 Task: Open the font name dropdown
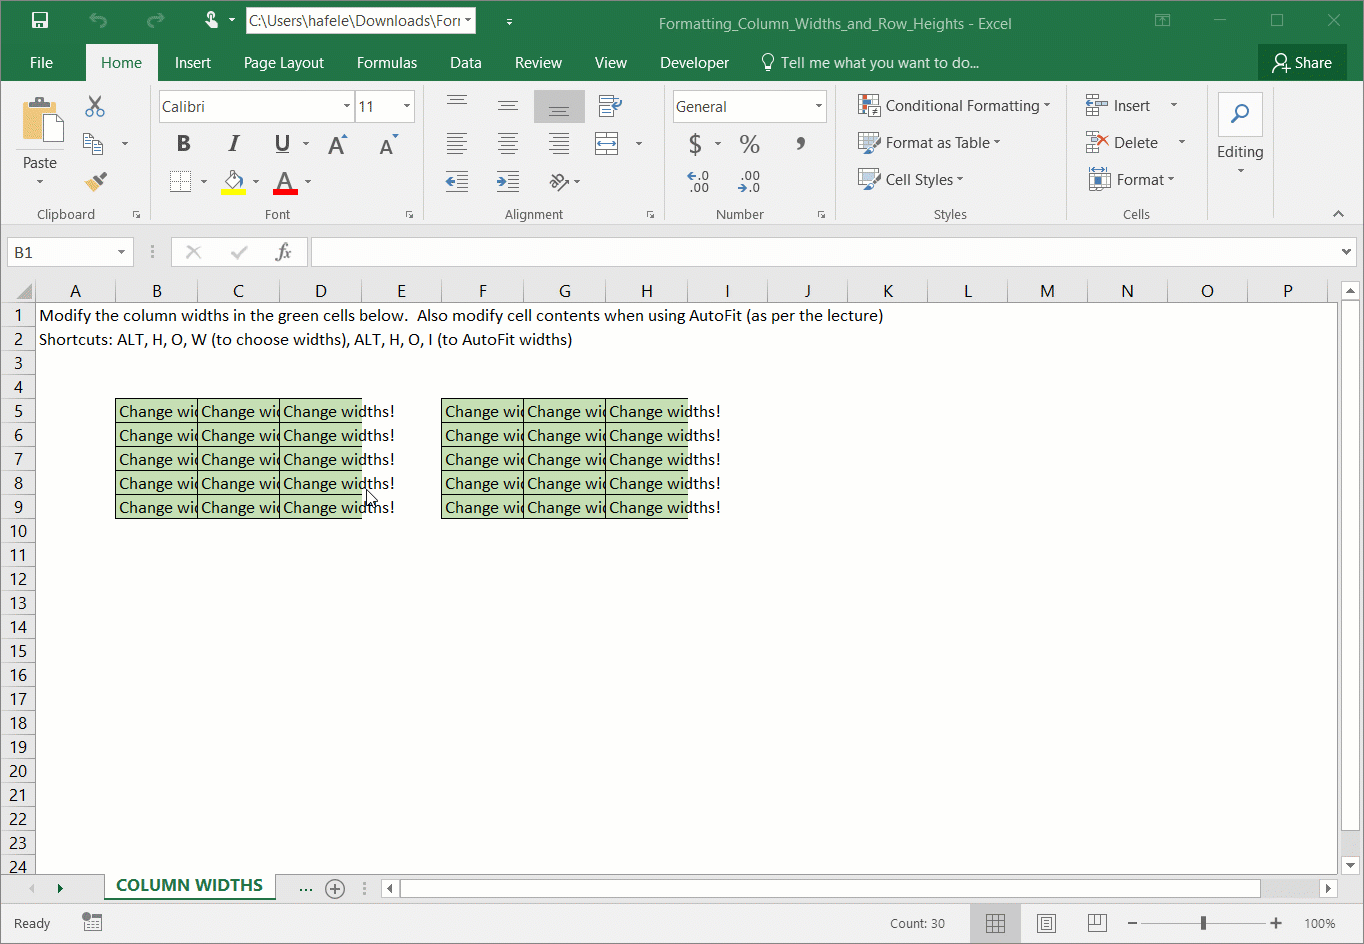pyautogui.click(x=347, y=106)
